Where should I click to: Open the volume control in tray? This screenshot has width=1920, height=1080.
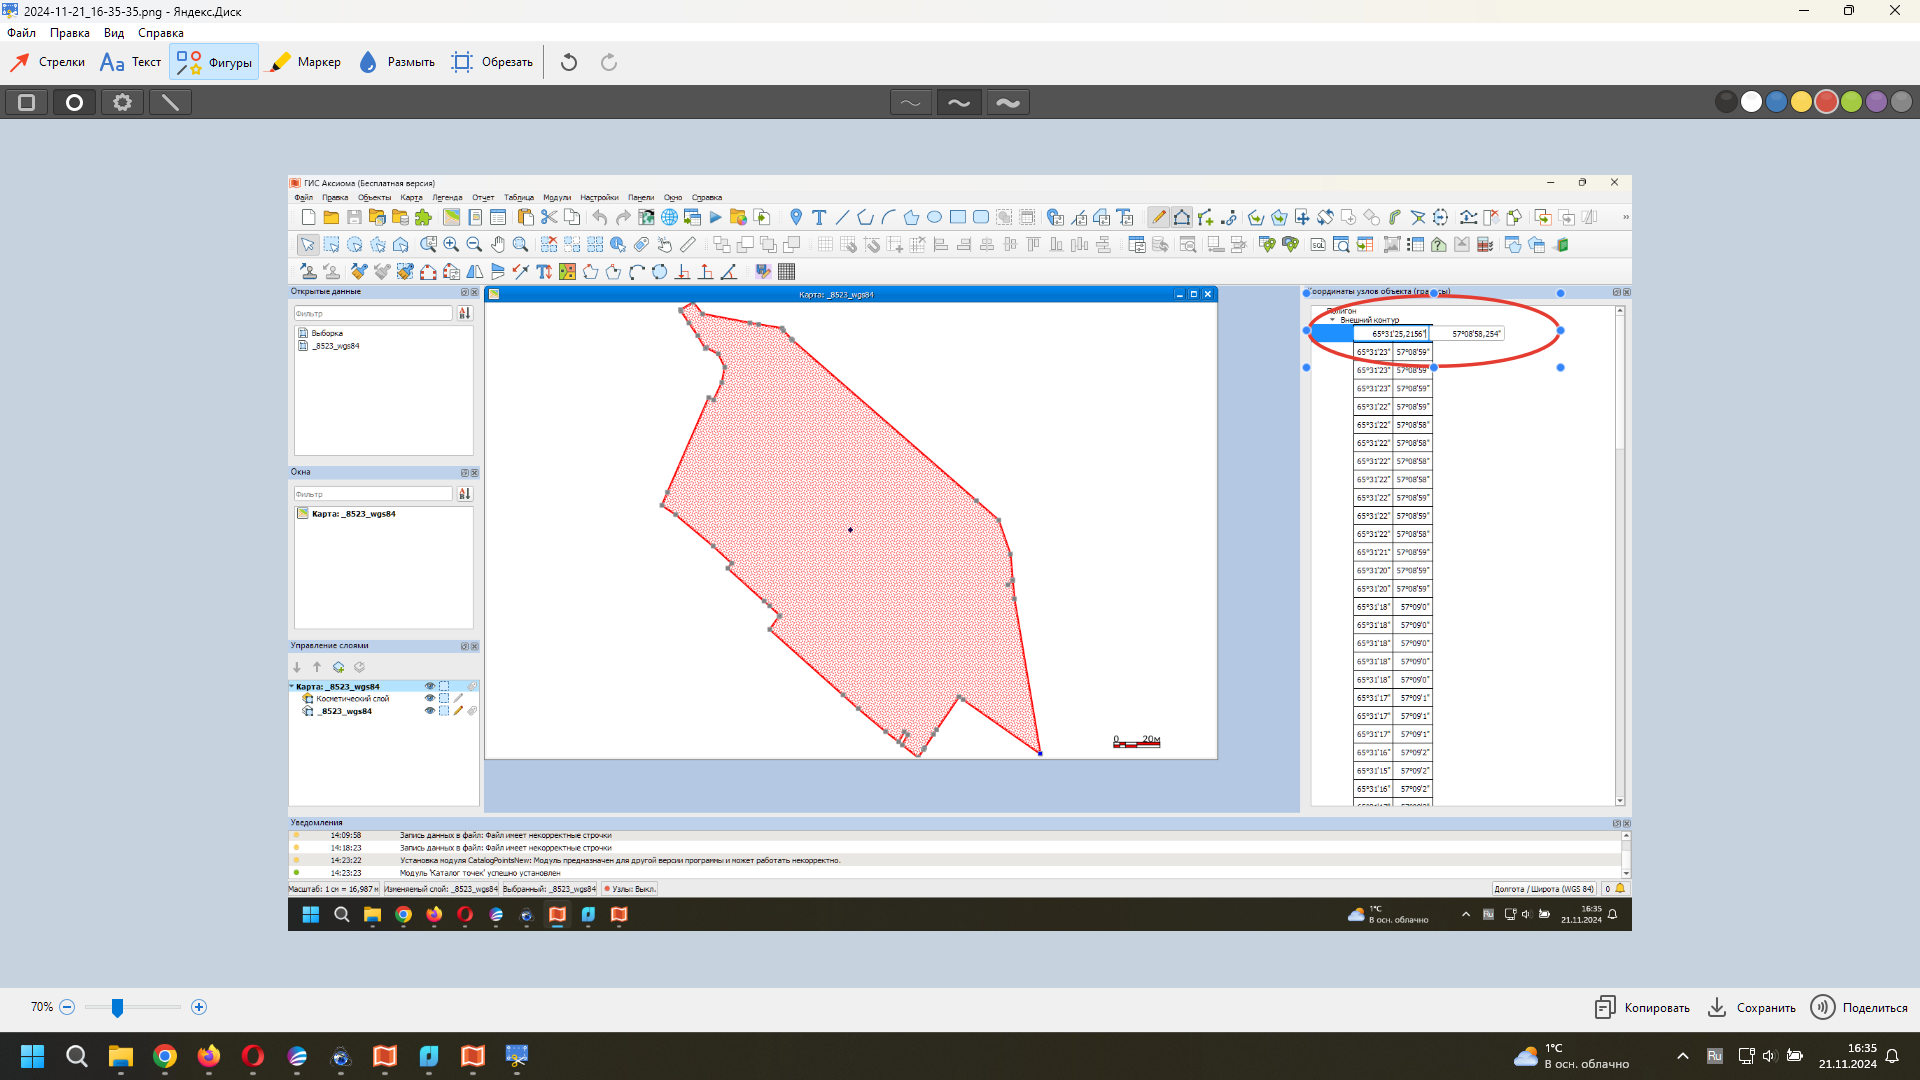[x=1769, y=1056]
